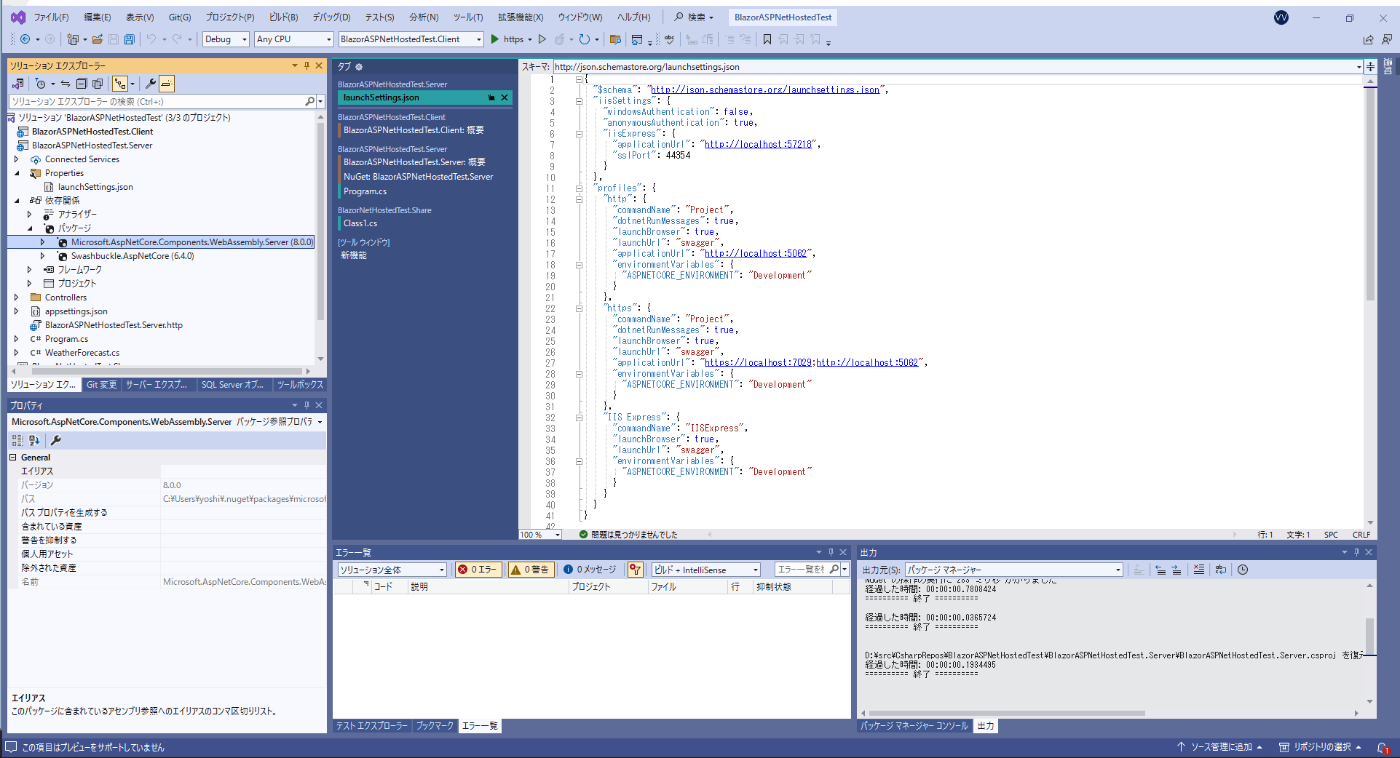The width and height of the screenshot is (1400, 758).
Task: Open the ファイル(F) menu
Action: (51, 17)
